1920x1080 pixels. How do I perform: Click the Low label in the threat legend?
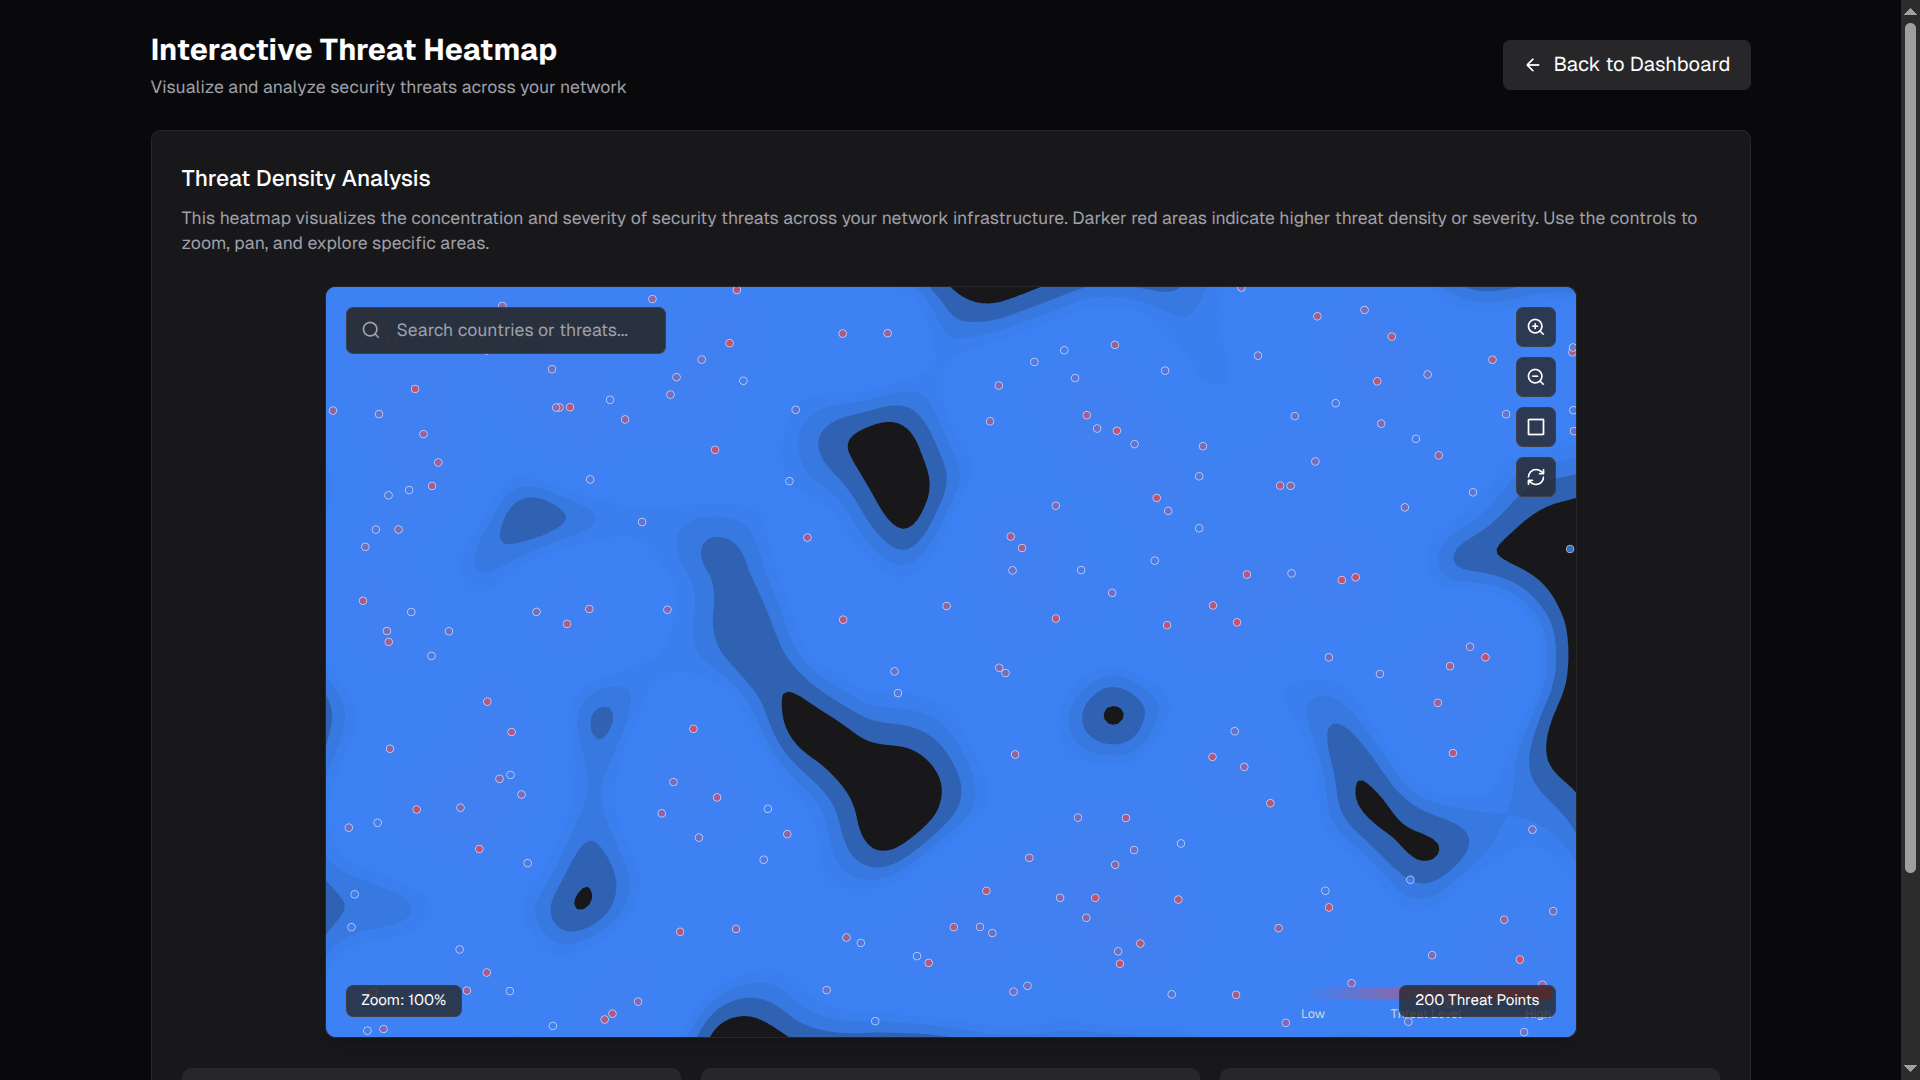coord(1312,1014)
